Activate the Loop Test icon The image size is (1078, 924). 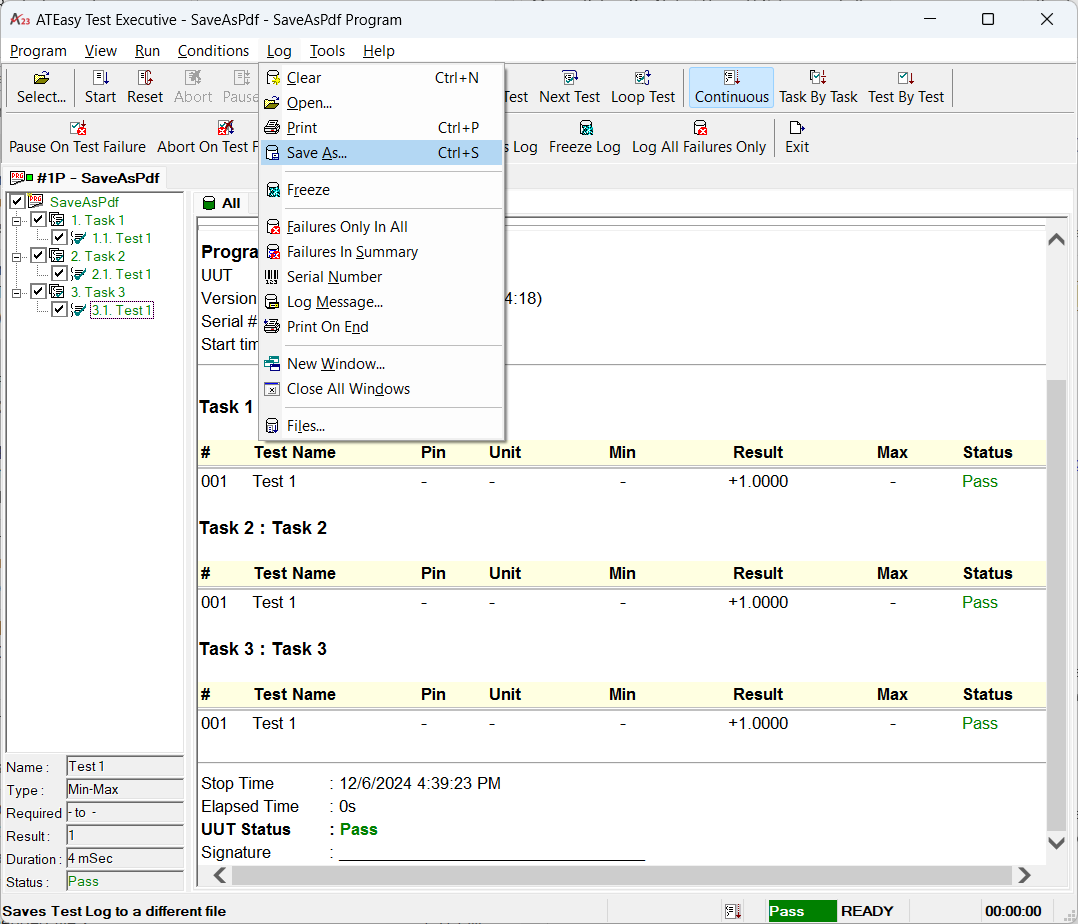(643, 87)
